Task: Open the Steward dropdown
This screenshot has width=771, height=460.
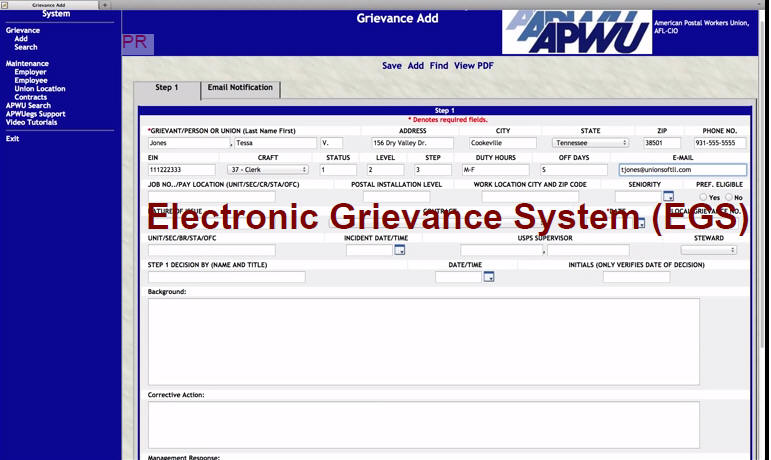Action: 709,250
